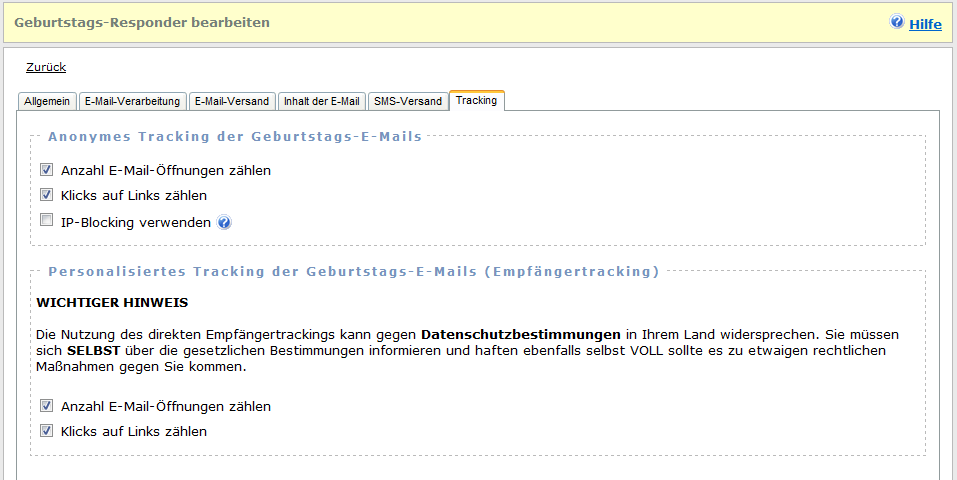
Task: Click the blue help icon beside Hilfe
Action: pyautogui.click(x=897, y=22)
